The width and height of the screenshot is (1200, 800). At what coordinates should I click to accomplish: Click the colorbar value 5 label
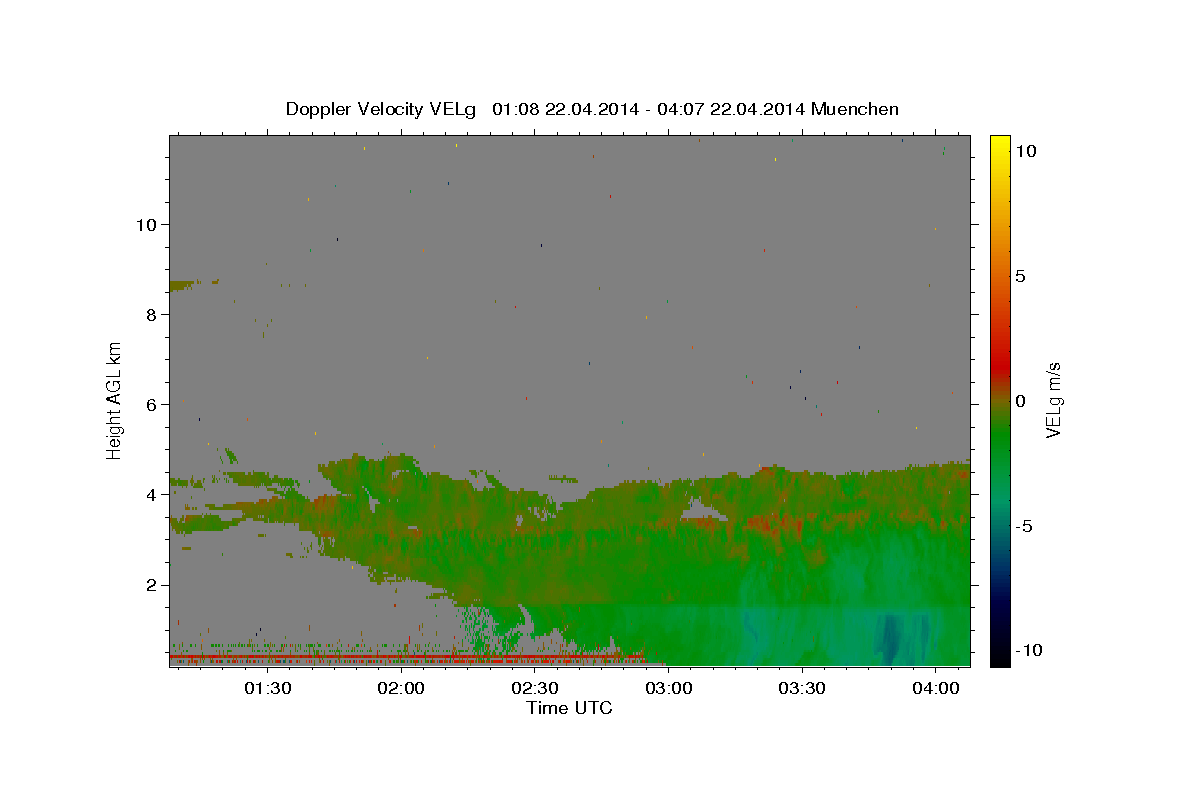click(1020, 276)
